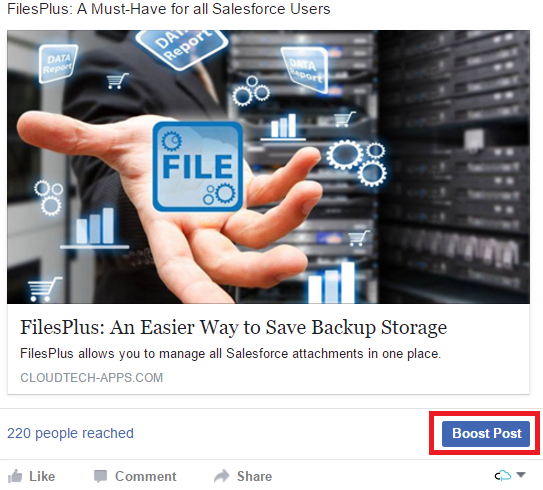Expand the dropdown arrow beside the cloud icon

point(521,474)
